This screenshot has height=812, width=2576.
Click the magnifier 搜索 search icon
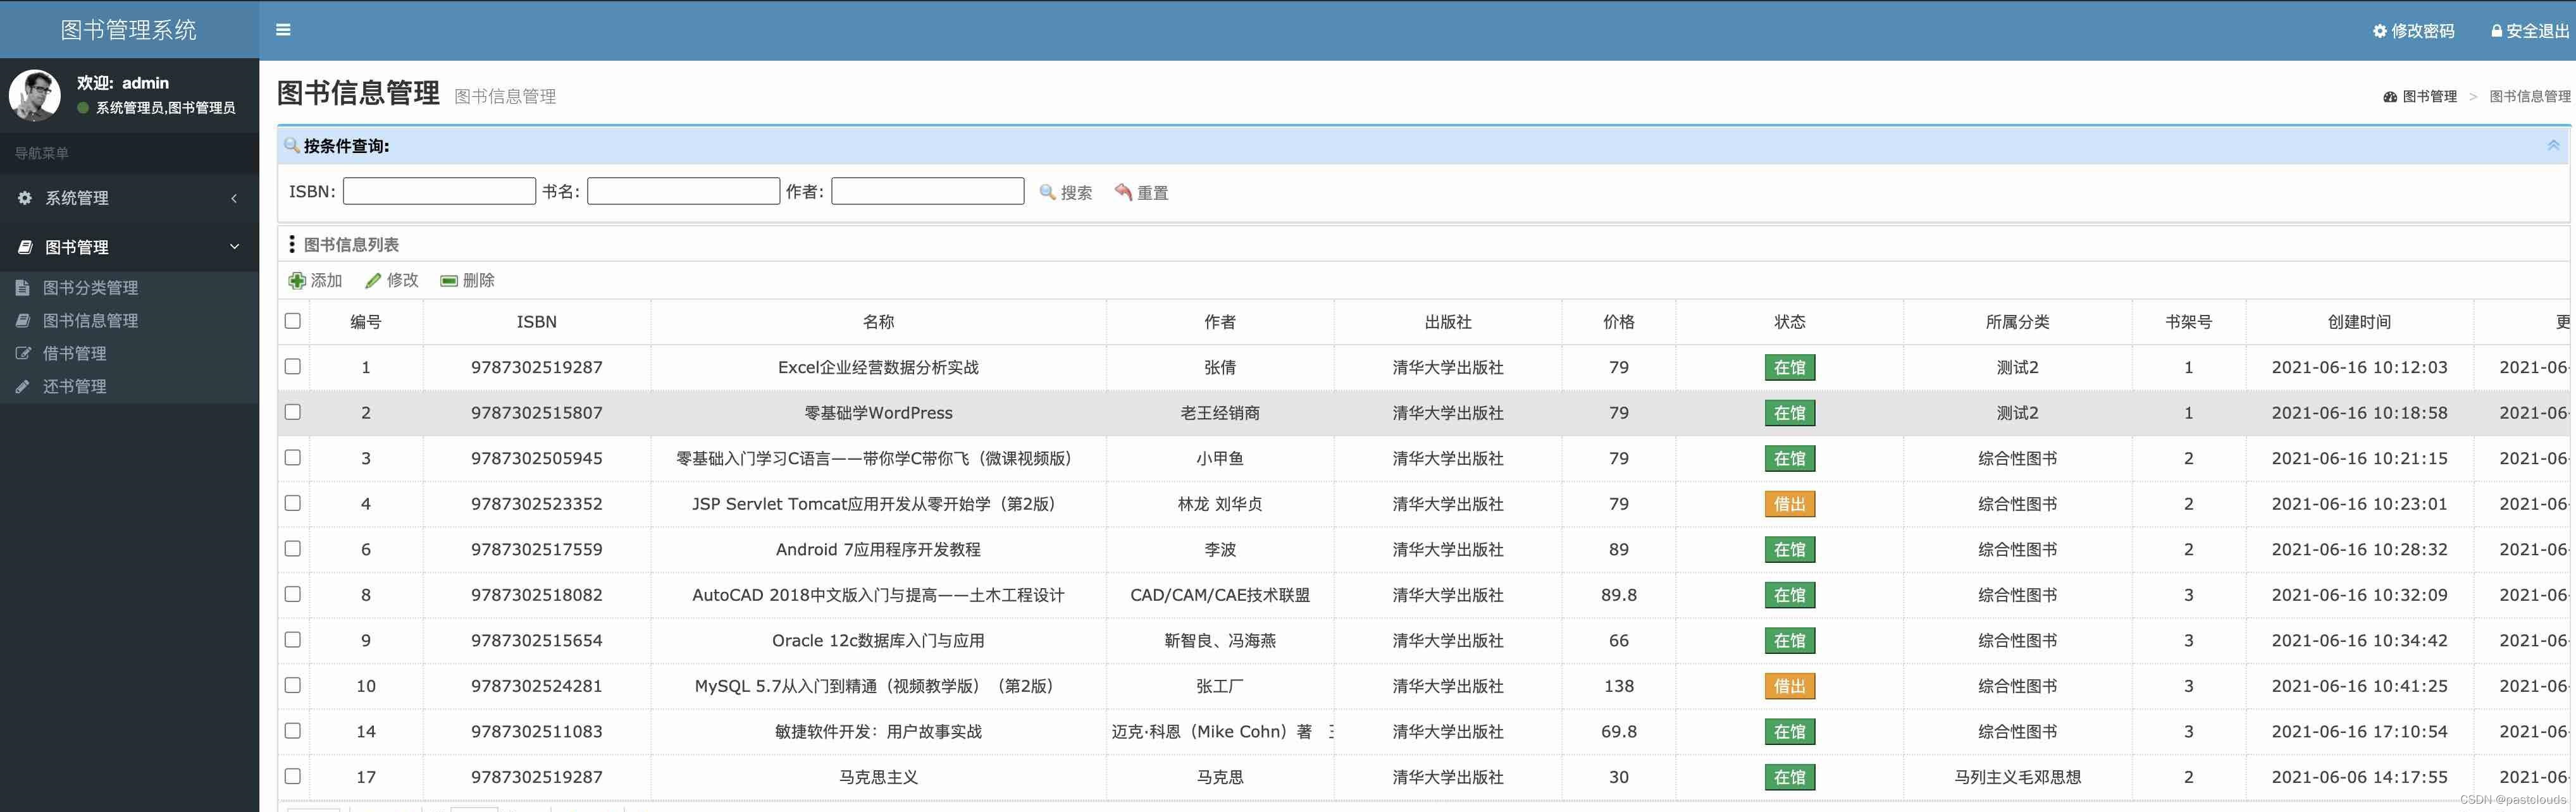click(1047, 192)
